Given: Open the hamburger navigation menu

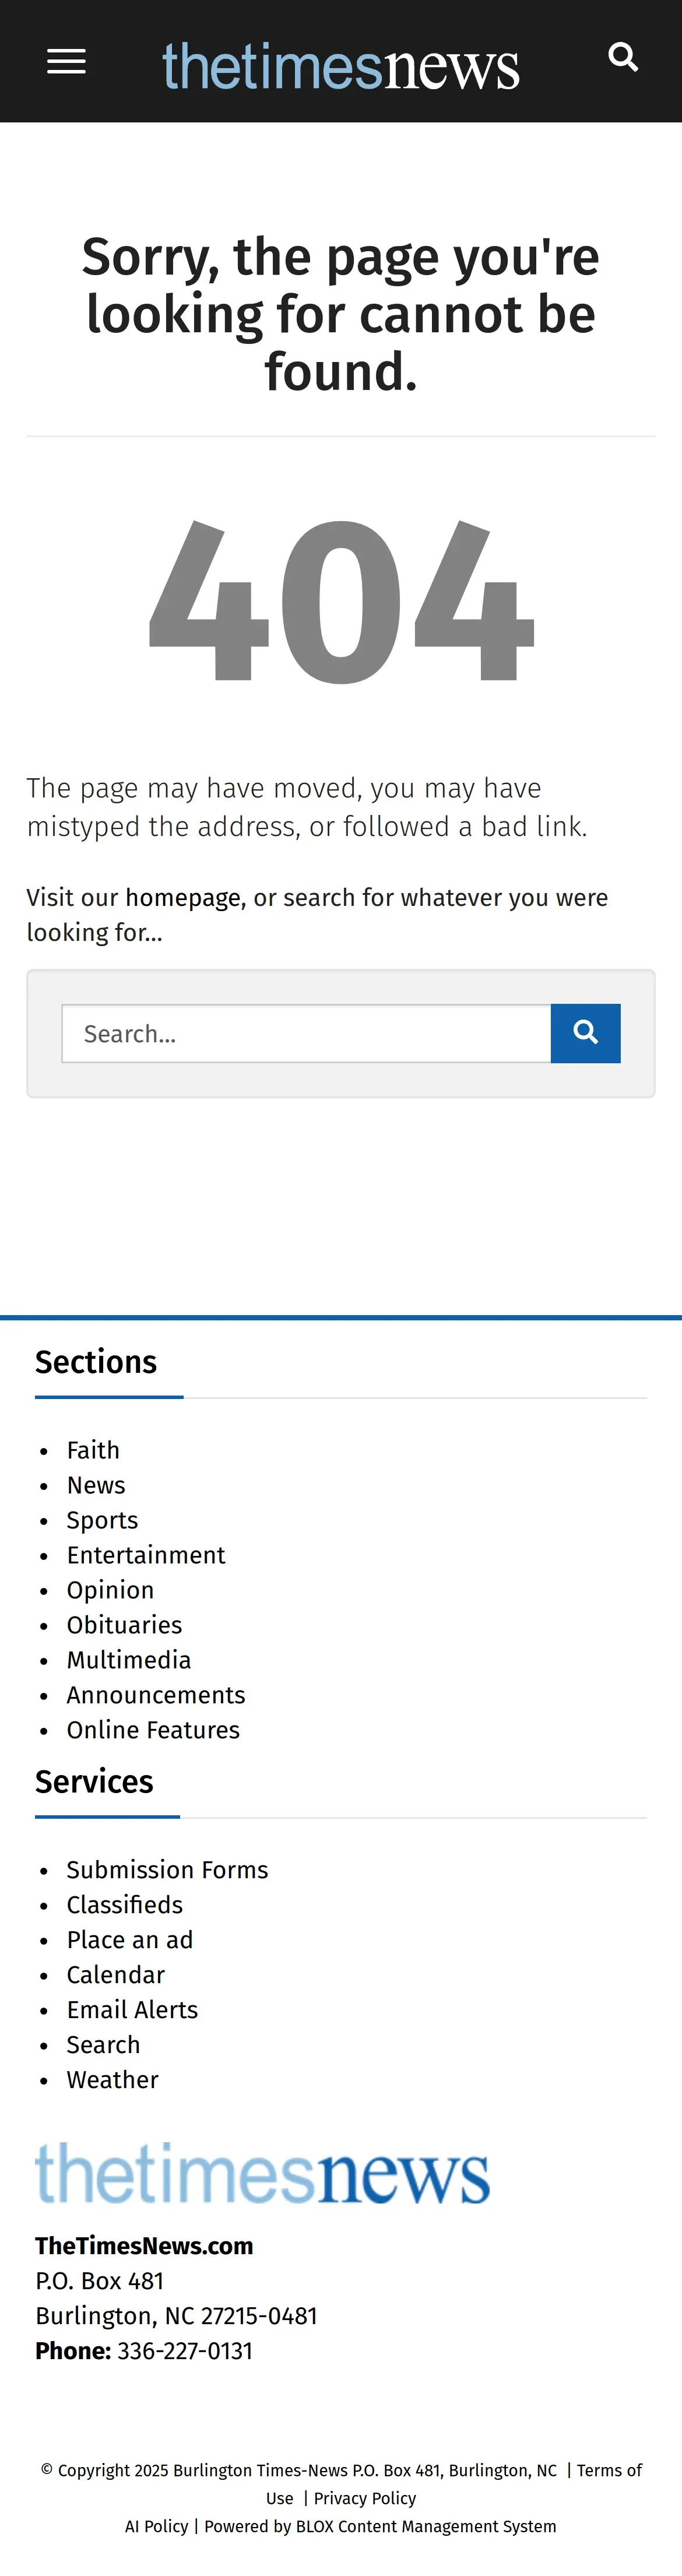Looking at the screenshot, I should 66,62.
